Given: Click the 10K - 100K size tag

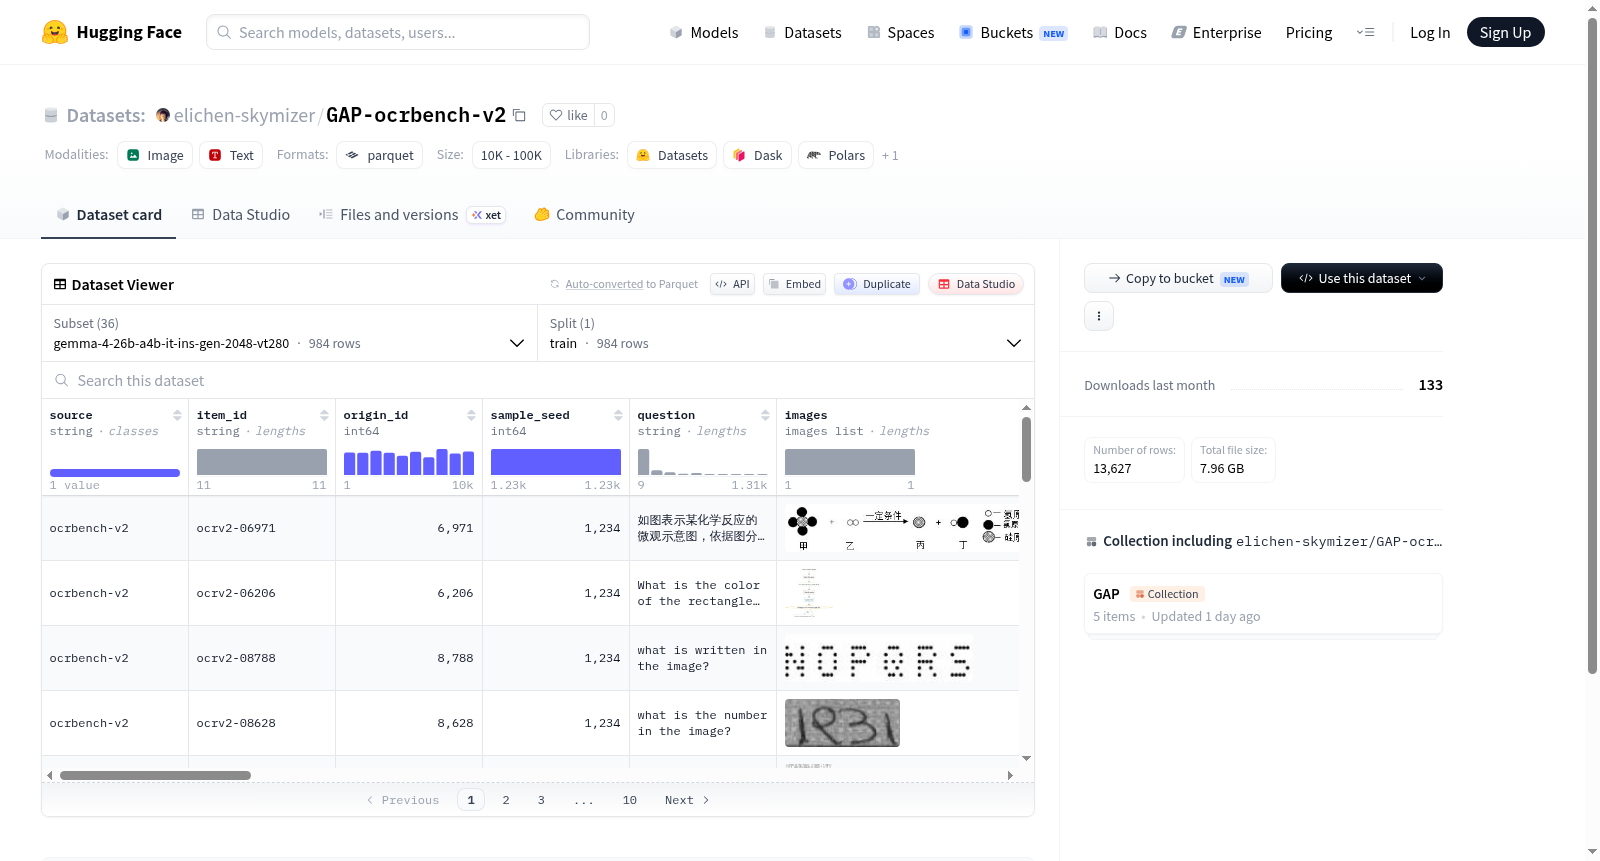Looking at the screenshot, I should coord(511,155).
